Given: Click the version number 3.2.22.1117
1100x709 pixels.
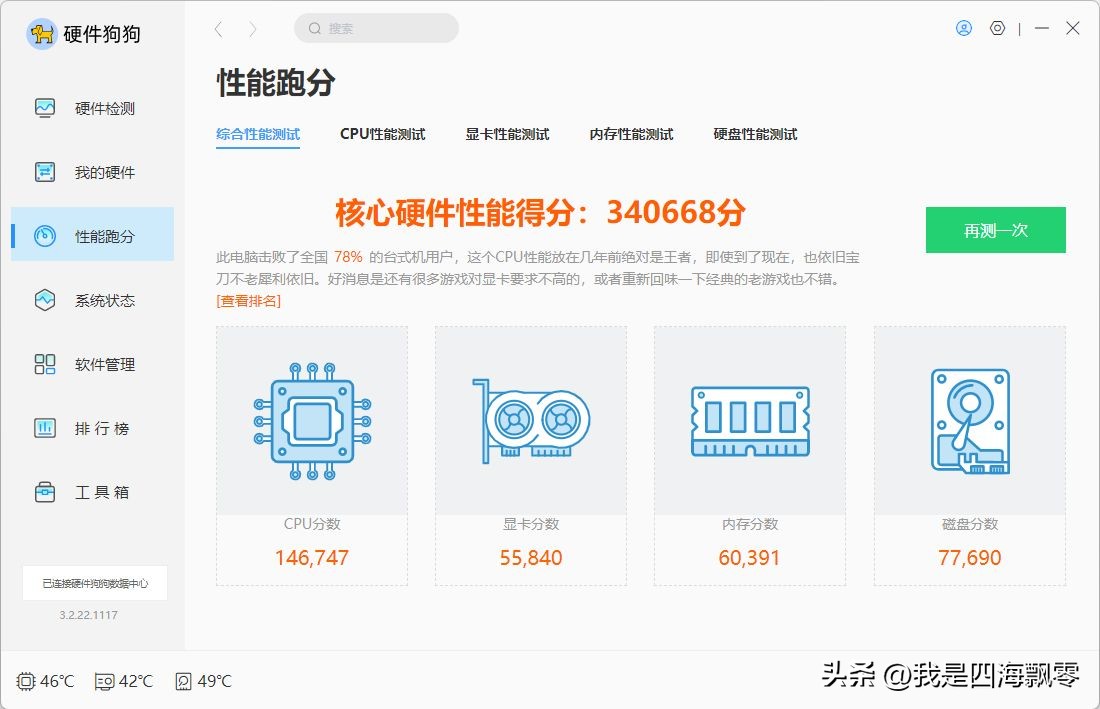Looking at the screenshot, I should pos(88,615).
